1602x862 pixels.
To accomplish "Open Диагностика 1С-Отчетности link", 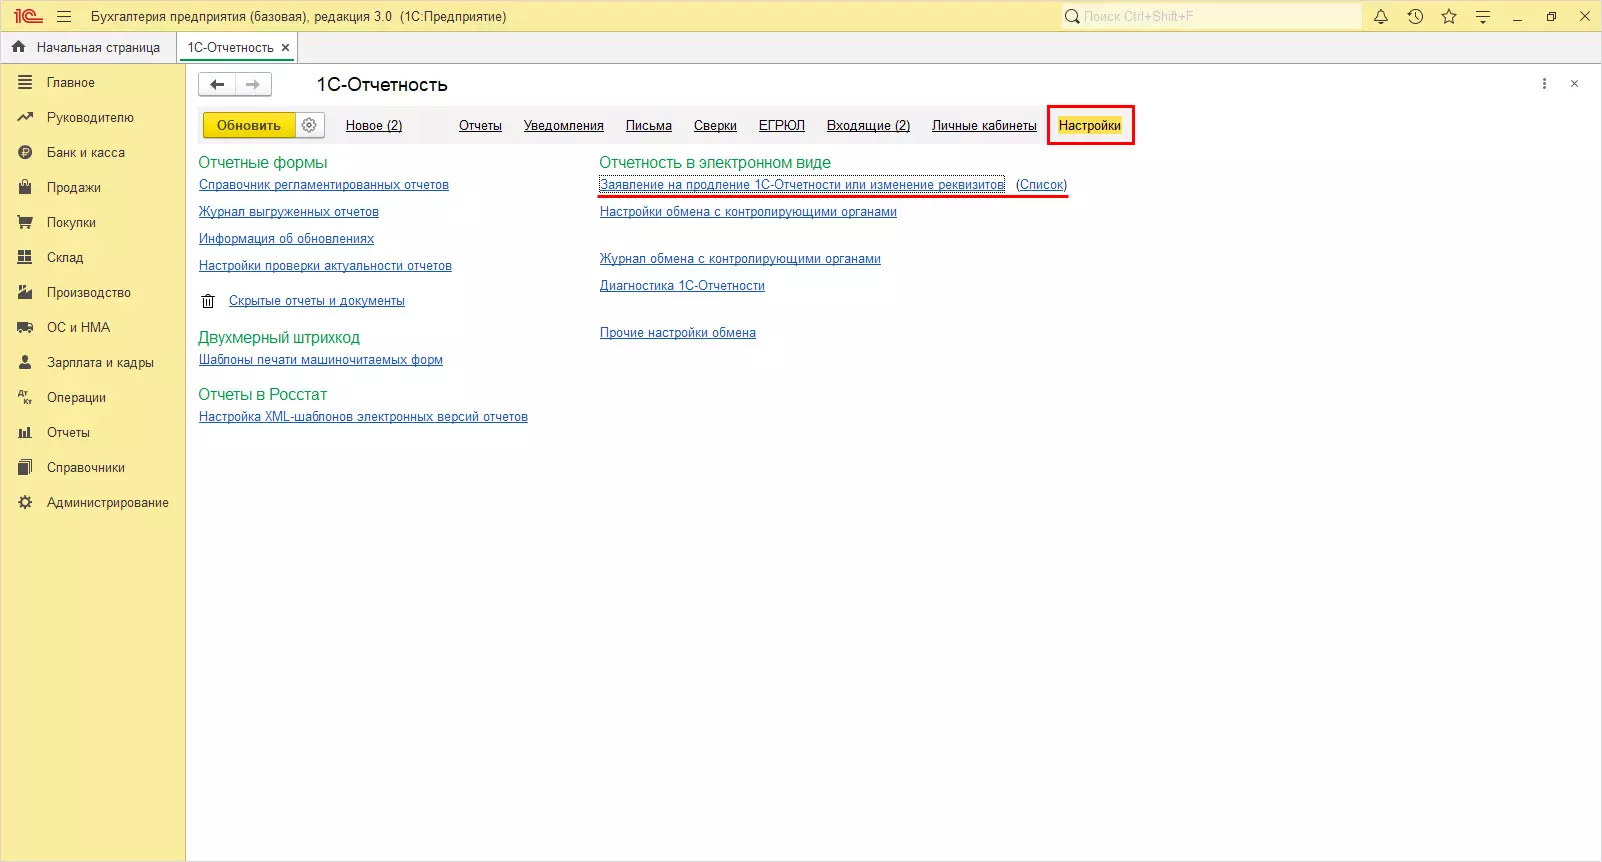I will [682, 286].
